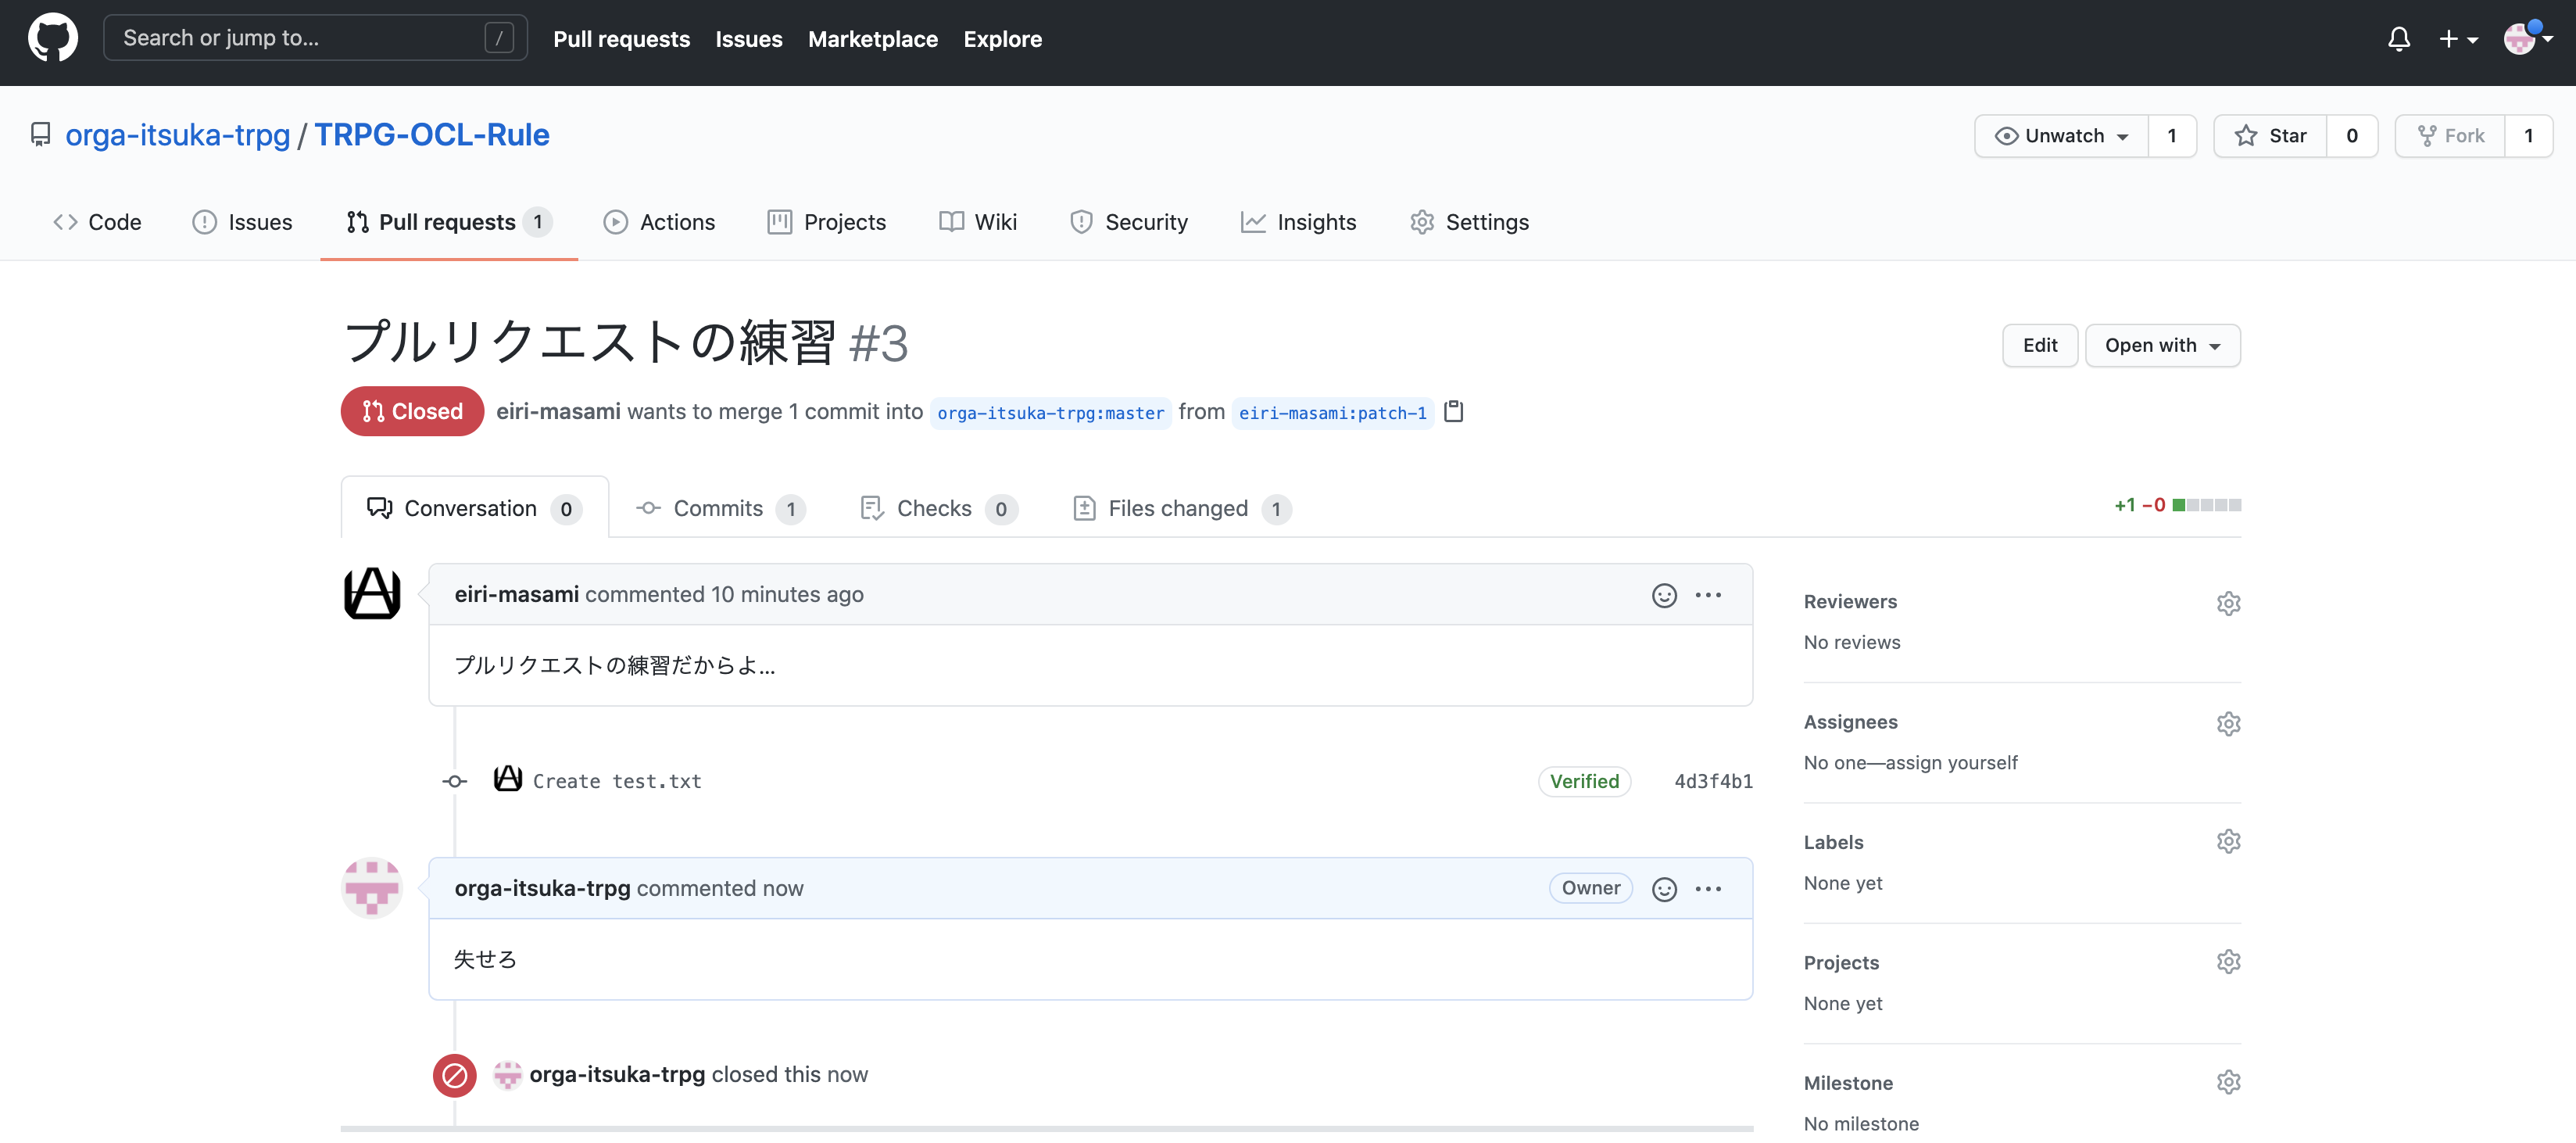Open the notifications bell
Screen dimensions: 2576x1143
[2398, 39]
